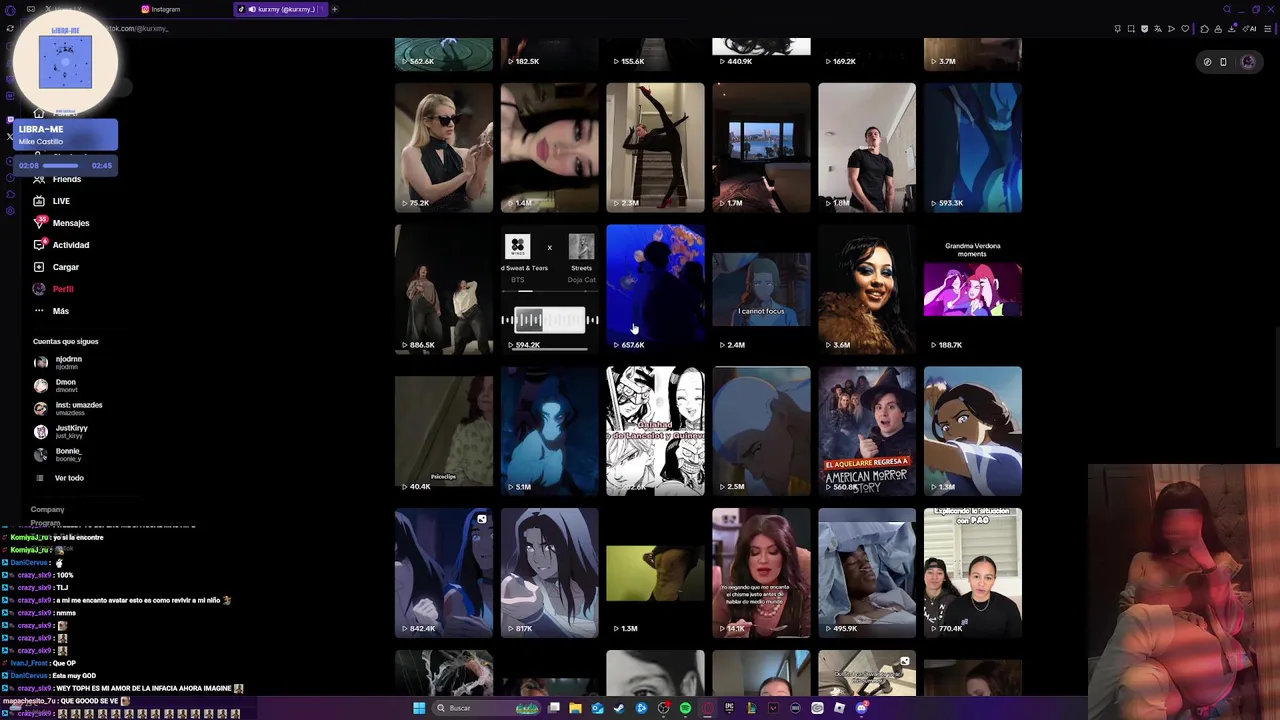Open the page translate icon

coord(1158,29)
